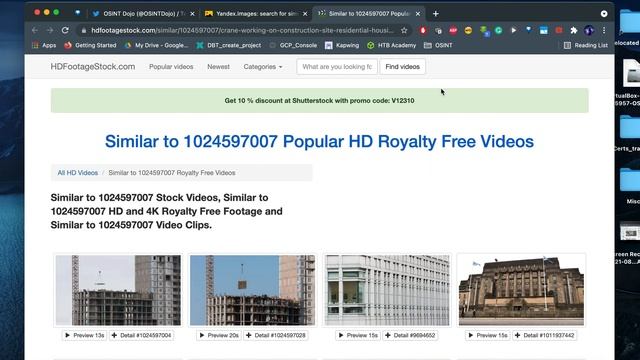Expand the Categories dropdown
This screenshot has width=640, height=360.
pyautogui.click(x=263, y=67)
